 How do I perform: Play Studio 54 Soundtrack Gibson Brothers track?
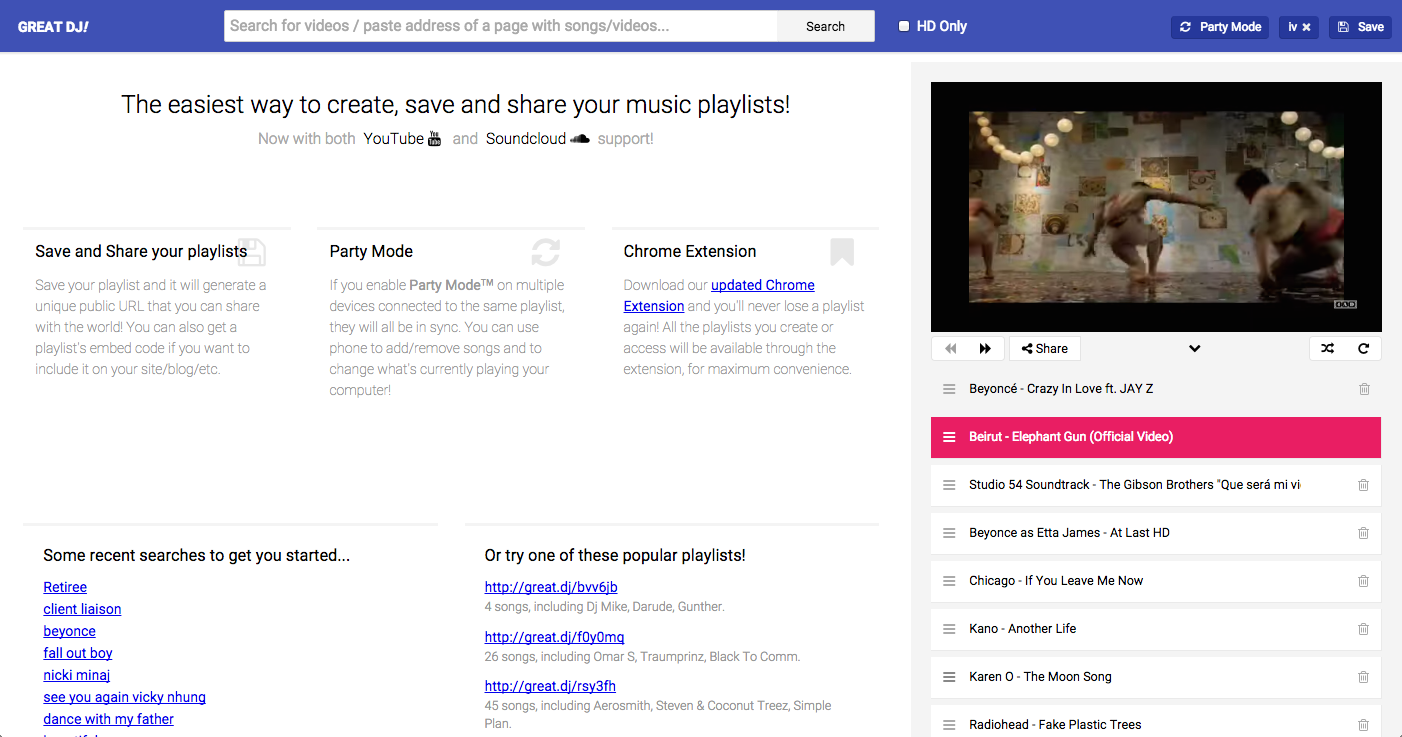1135,485
